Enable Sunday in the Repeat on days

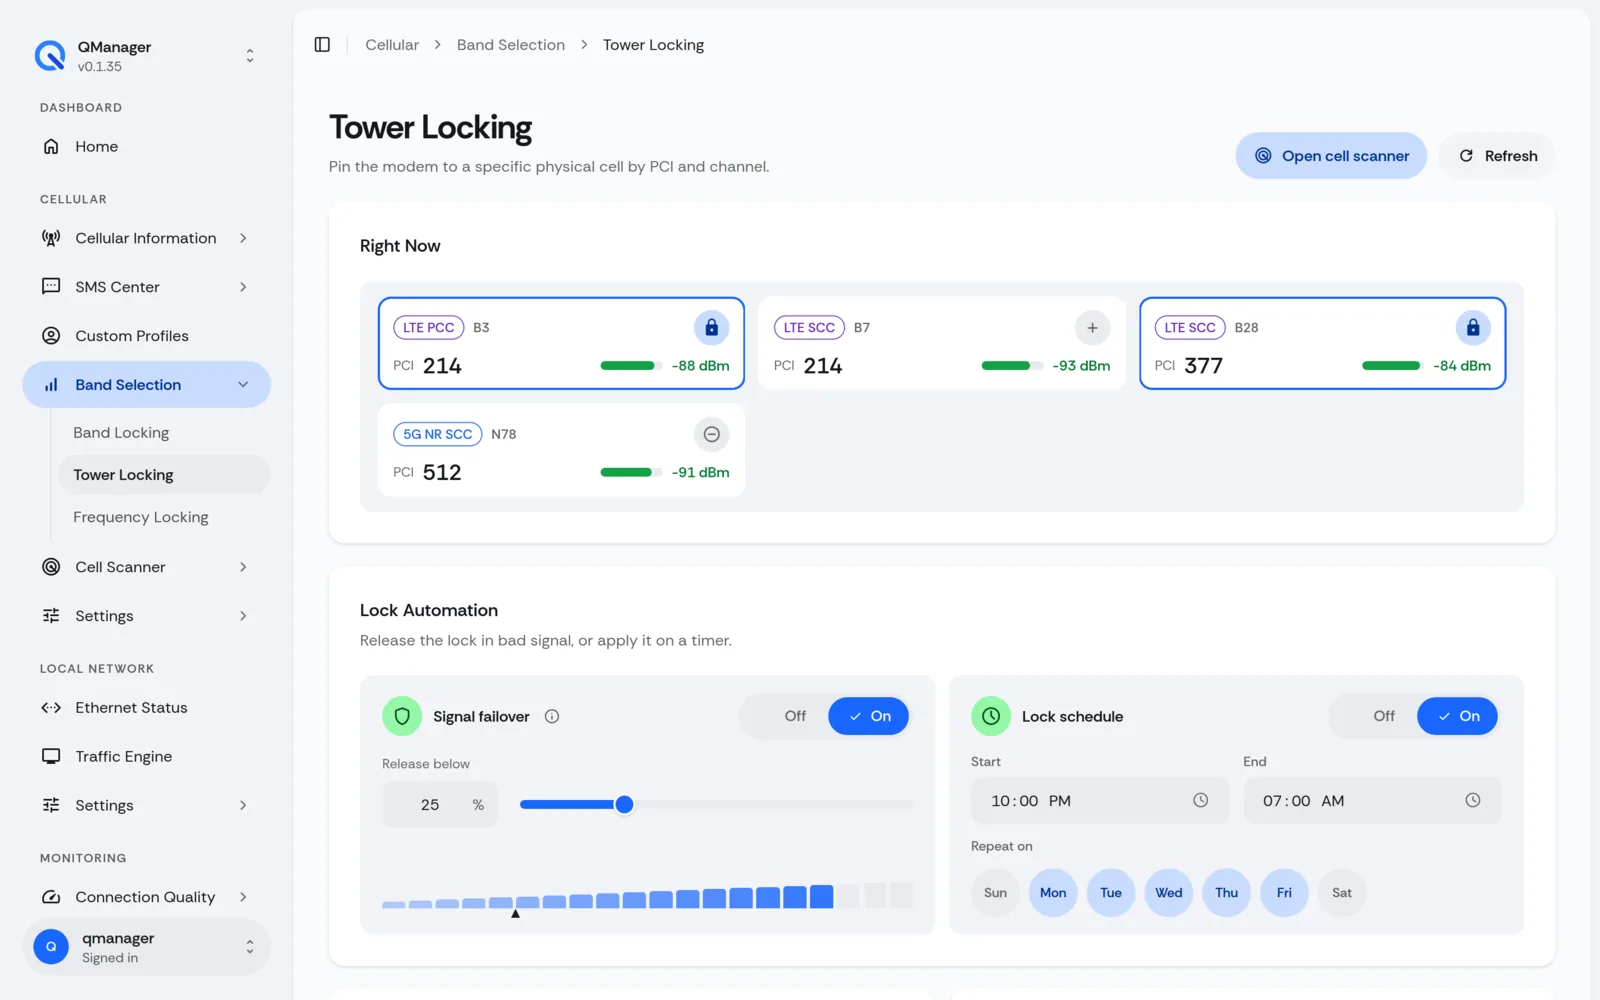click(x=995, y=893)
